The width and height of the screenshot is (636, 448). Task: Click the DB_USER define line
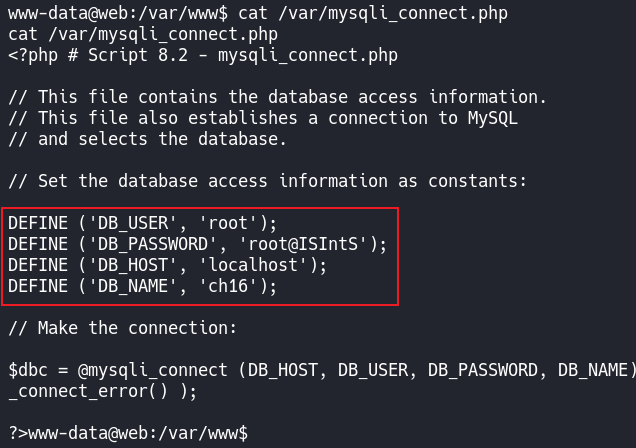click(142, 222)
